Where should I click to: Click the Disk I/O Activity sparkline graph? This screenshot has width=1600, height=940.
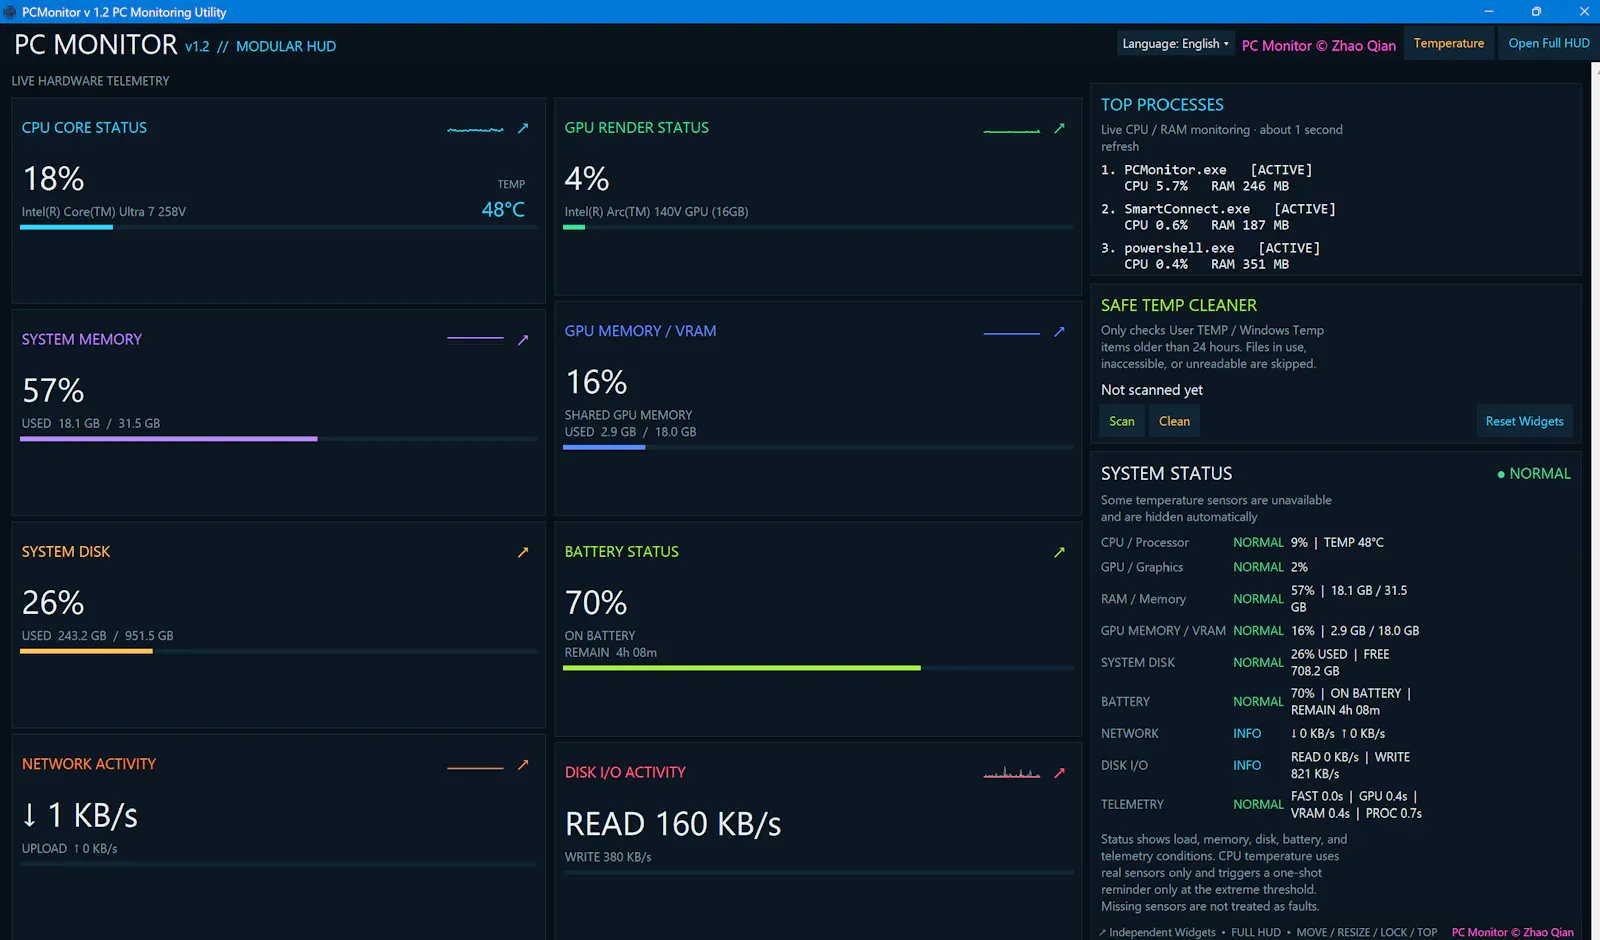point(1012,772)
